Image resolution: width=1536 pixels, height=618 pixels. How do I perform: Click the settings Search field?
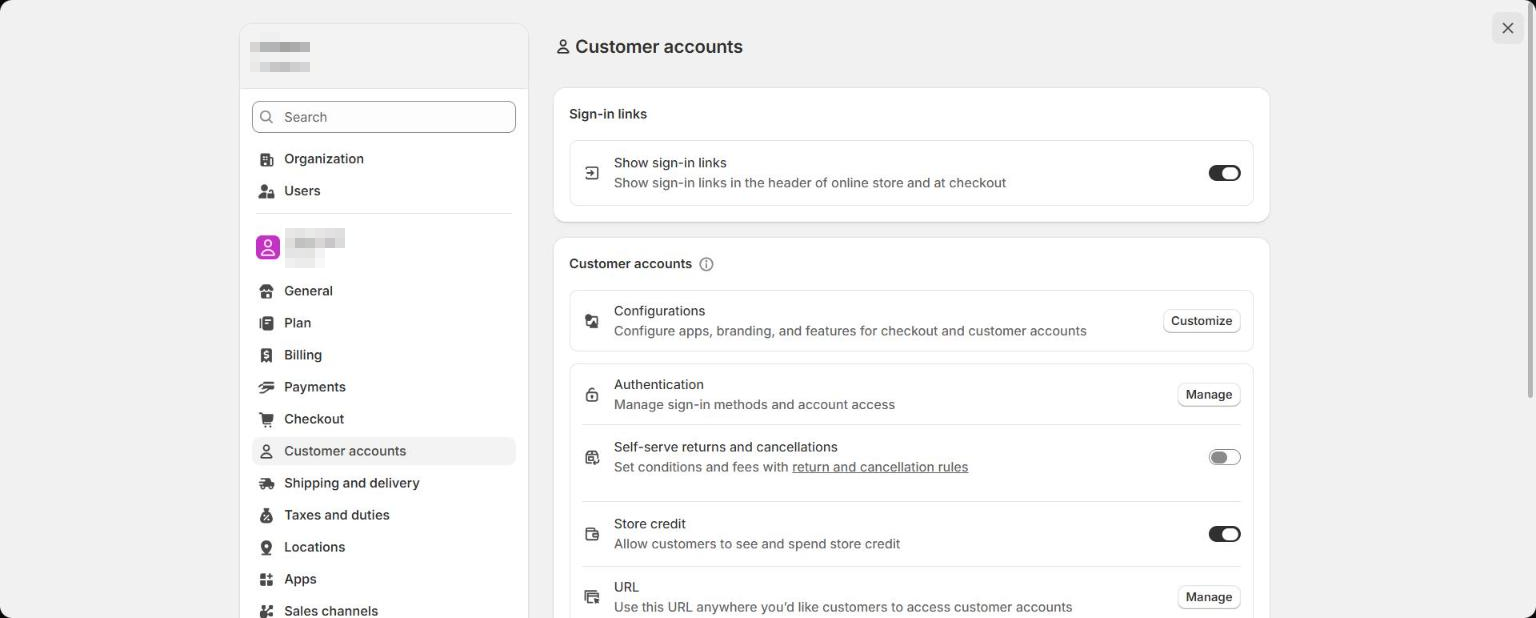click(x=384, y=117)
